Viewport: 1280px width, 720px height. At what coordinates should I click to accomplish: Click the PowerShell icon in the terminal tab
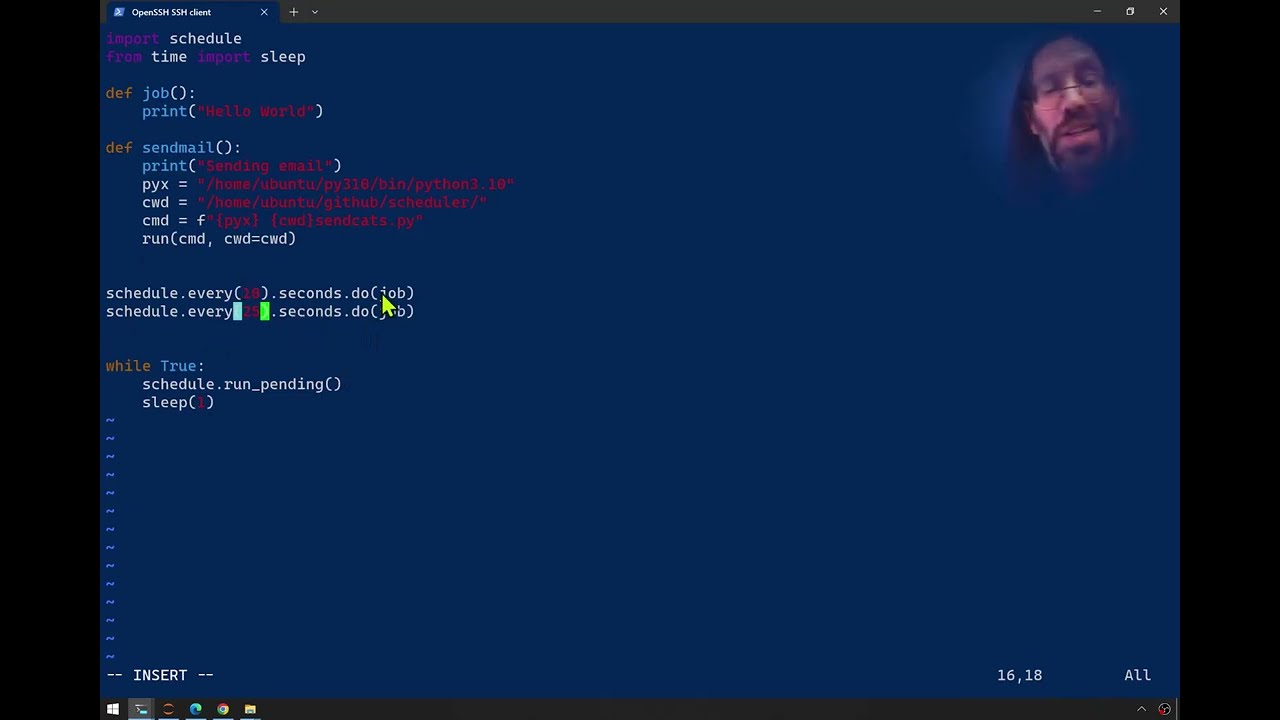[x=119, y=12]
